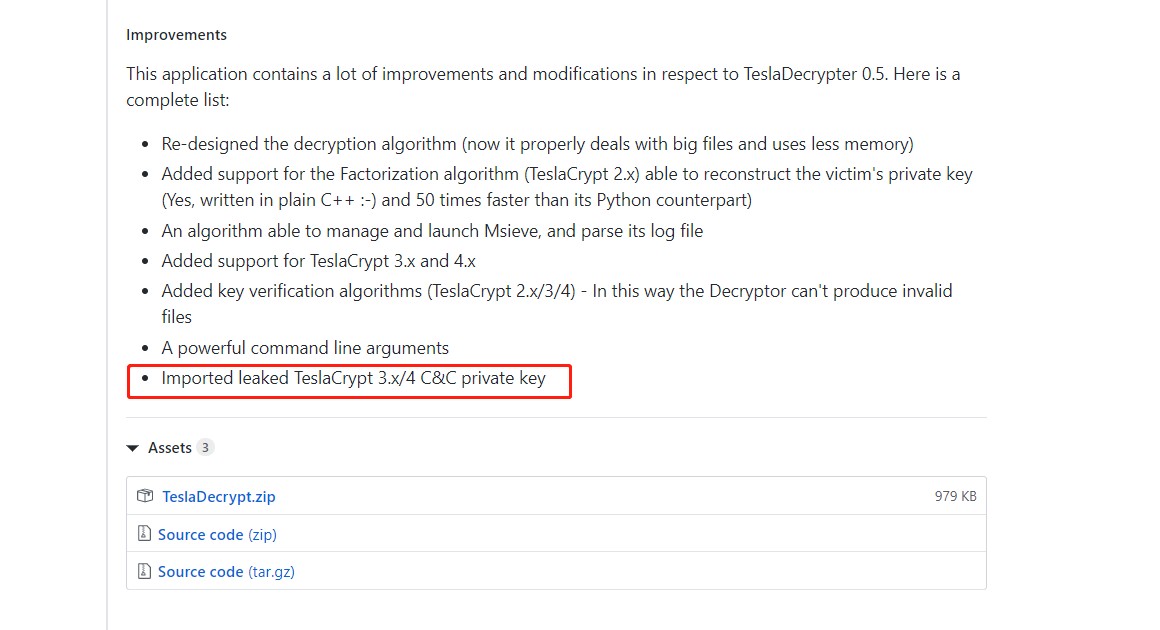
Task: Click the TeslaCrypt 3.x and 4.x support bullet
Action: pos(320,261)
